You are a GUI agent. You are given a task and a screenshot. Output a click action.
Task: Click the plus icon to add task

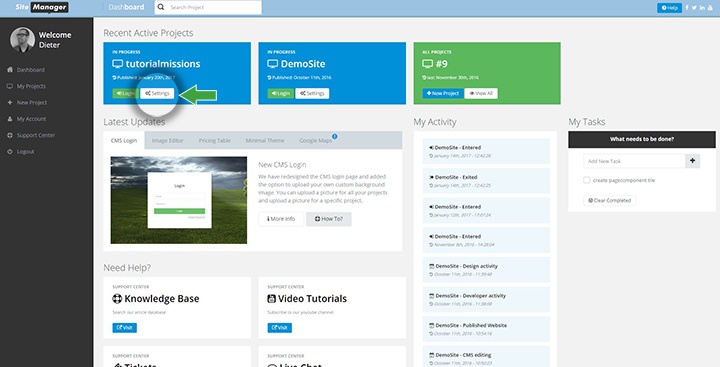(x=692, y=161)
